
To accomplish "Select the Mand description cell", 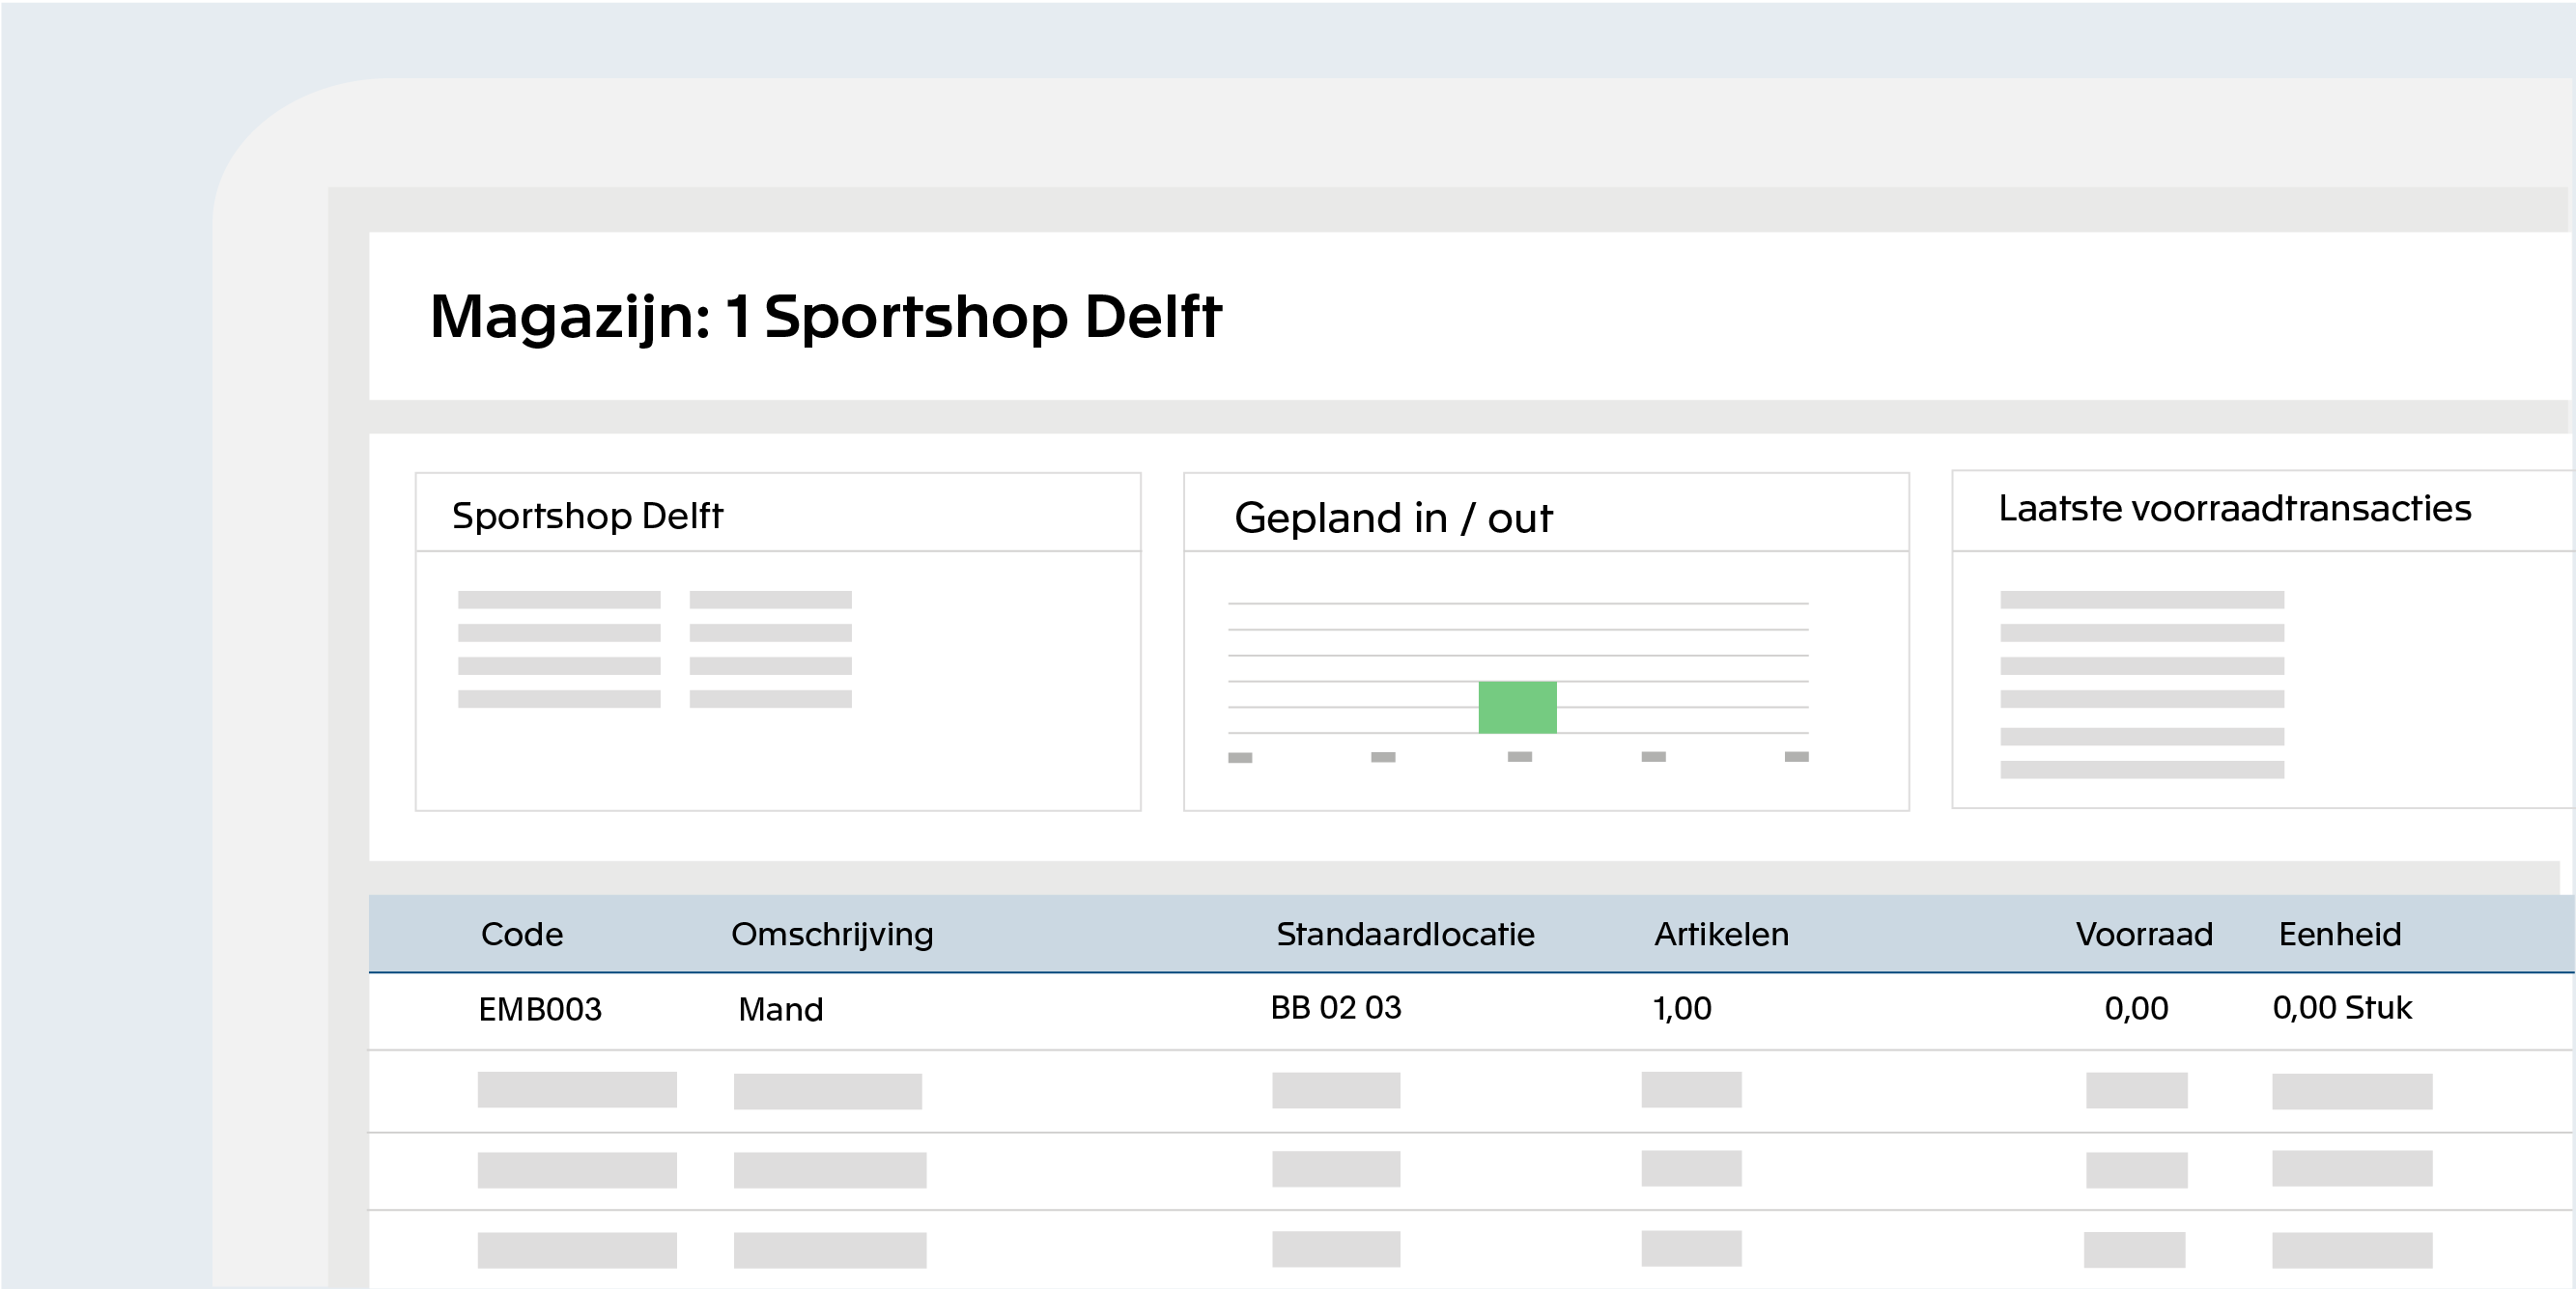I will coord(780,1009).
